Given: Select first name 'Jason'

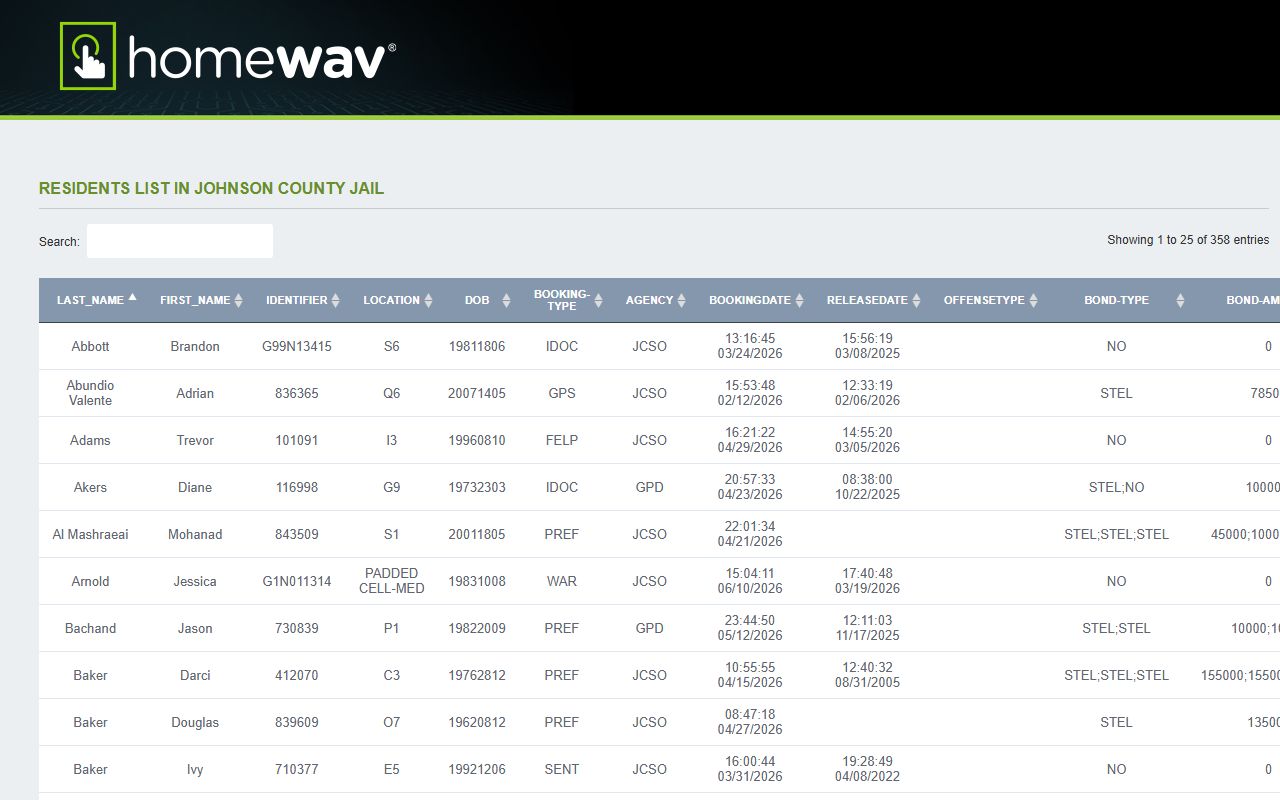Looking at the screenshot, I should tap(195, 628).
